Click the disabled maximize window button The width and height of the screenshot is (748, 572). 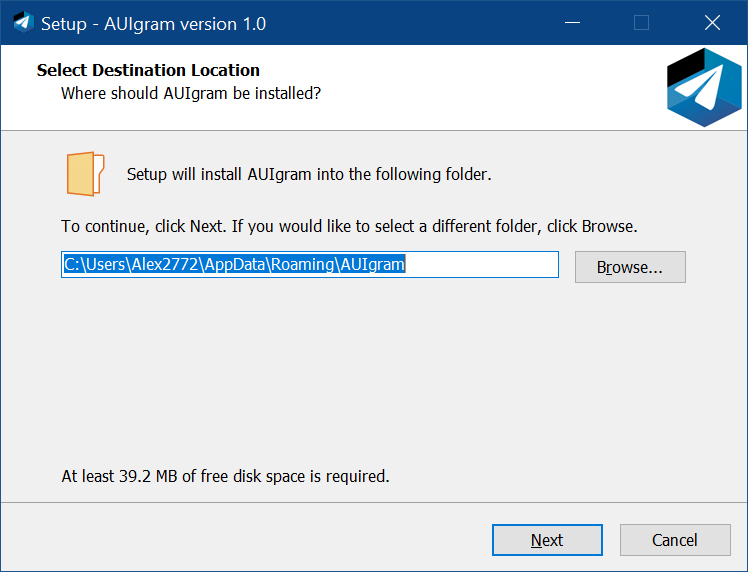642,23
